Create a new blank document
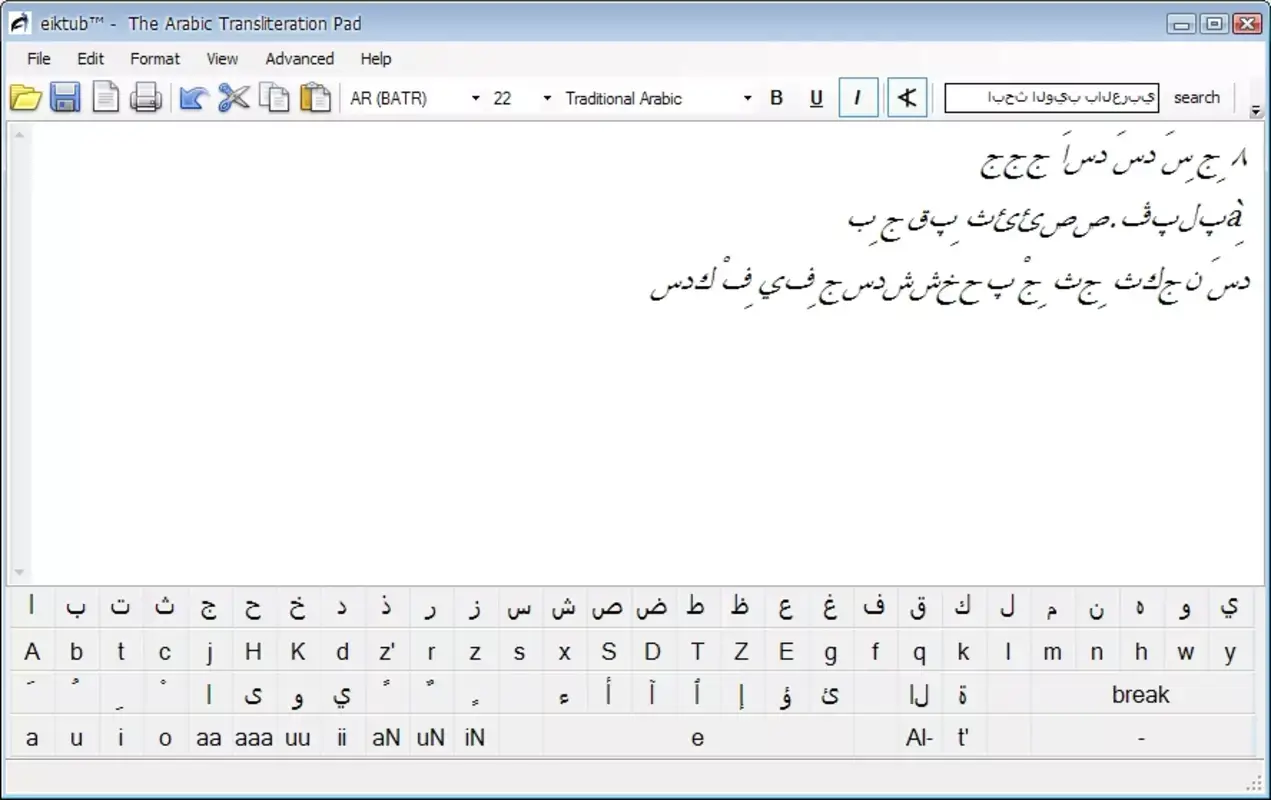1271x800 pixels. pyautogui.click(x=105, y=98)
